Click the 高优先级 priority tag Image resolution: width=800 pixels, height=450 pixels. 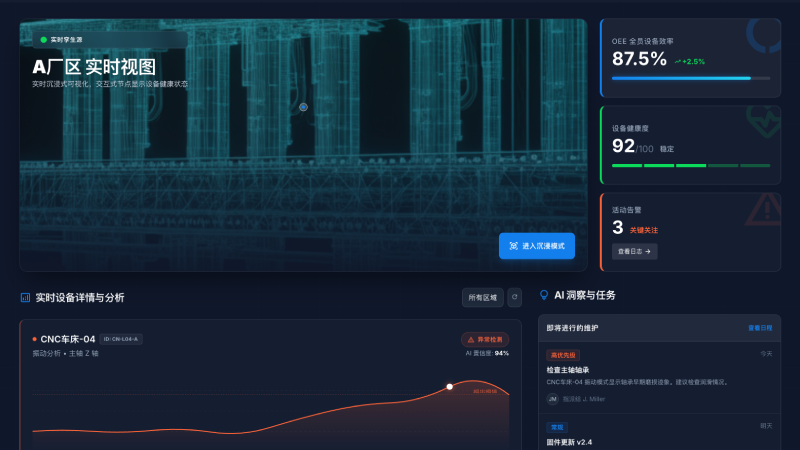[x=563, y=355]
